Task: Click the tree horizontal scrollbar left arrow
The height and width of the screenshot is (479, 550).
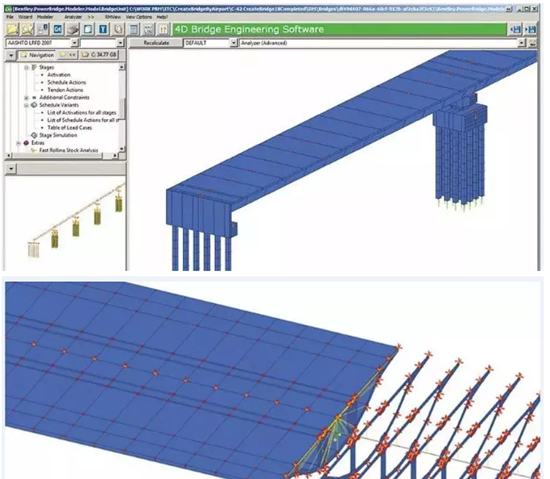Action: (x=9, y=155)
